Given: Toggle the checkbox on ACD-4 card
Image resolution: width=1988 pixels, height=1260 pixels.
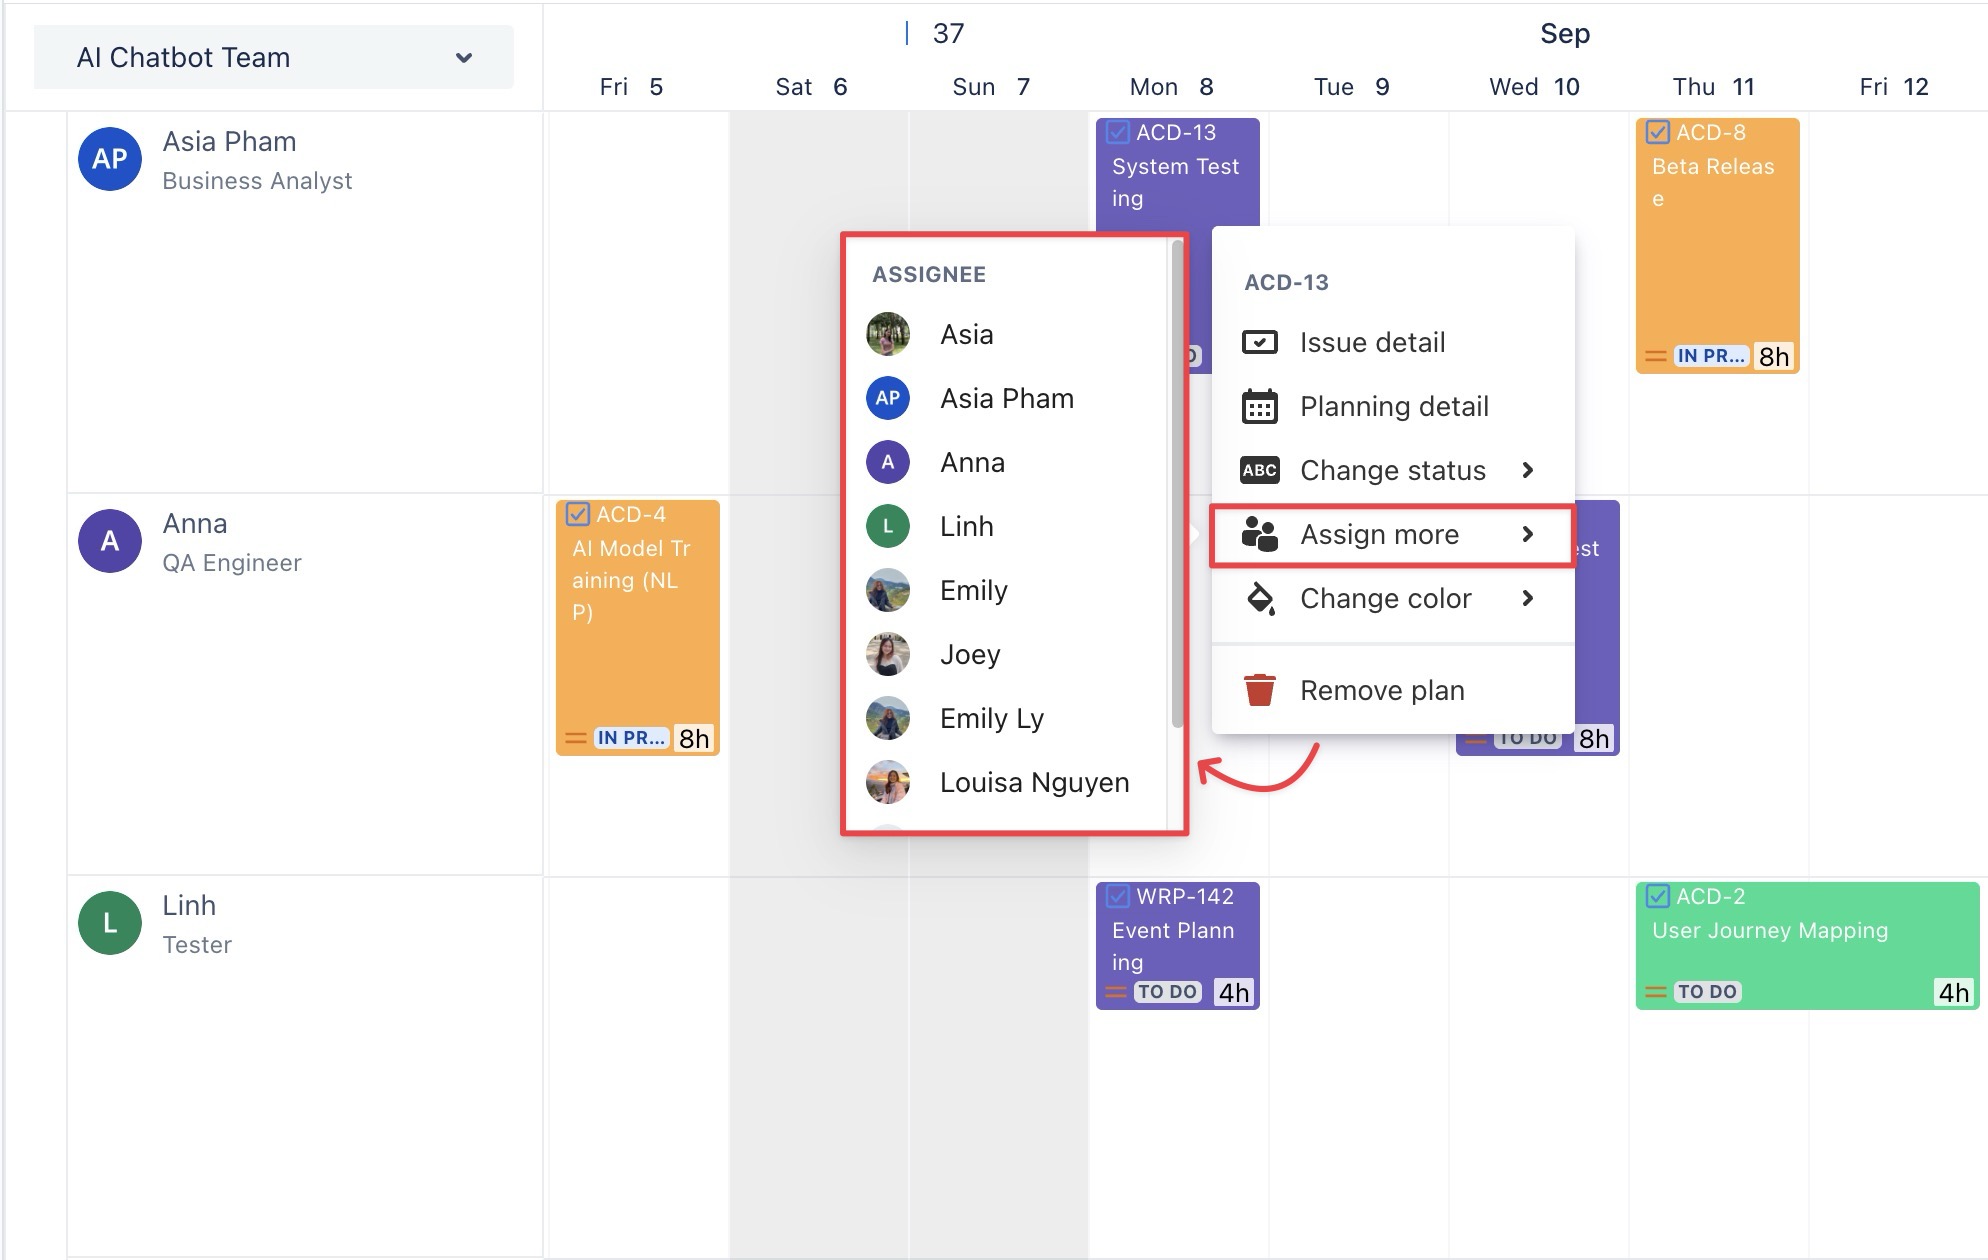Looking at the screenshot, I should 577,514.
